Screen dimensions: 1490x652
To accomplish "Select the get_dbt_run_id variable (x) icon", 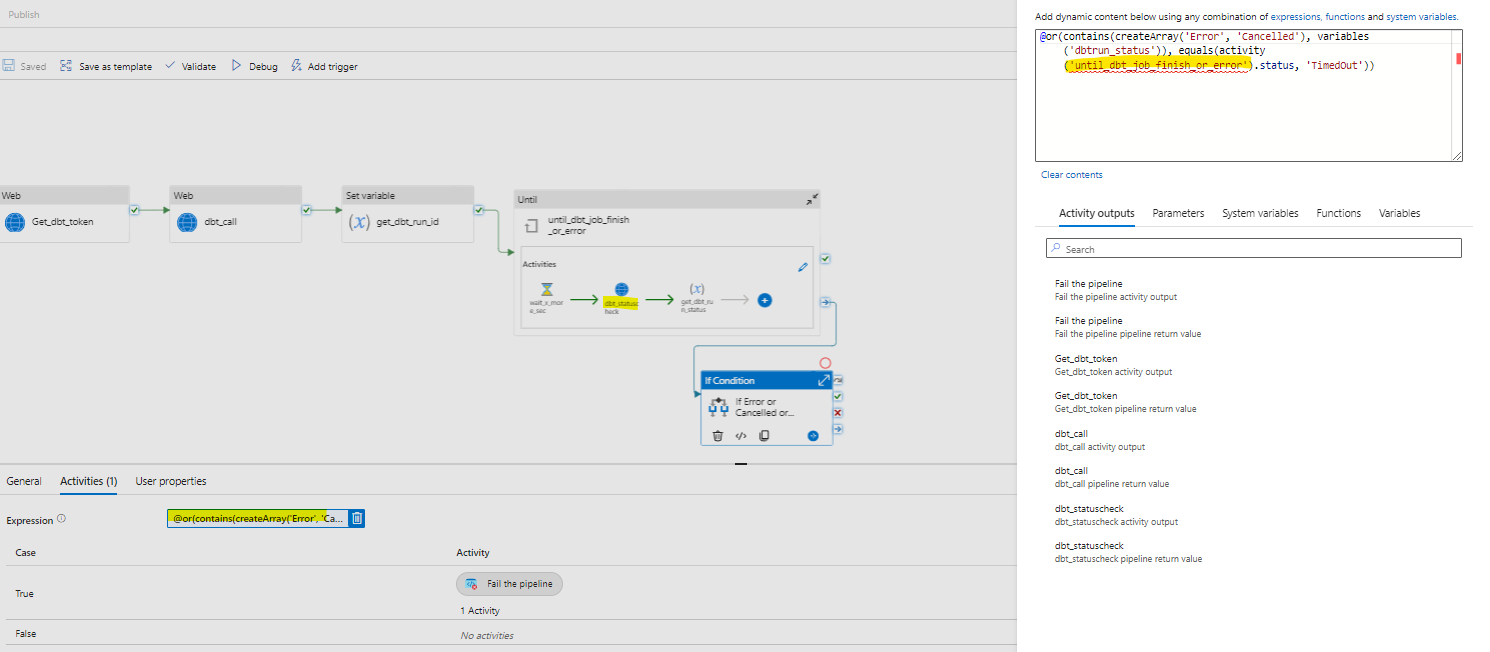I will 359,222.
